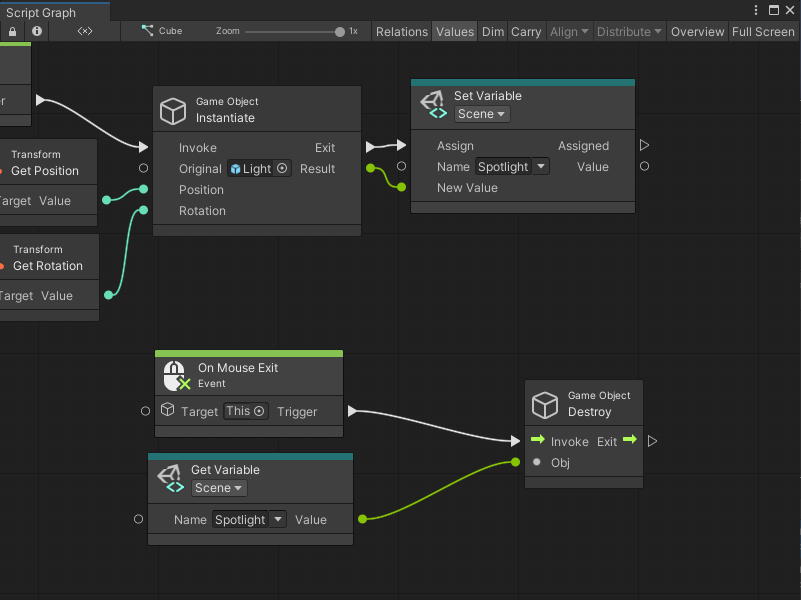801x600 pixels.
Task: Toggle Carry mode in toolbar
Action: [526, 31]
